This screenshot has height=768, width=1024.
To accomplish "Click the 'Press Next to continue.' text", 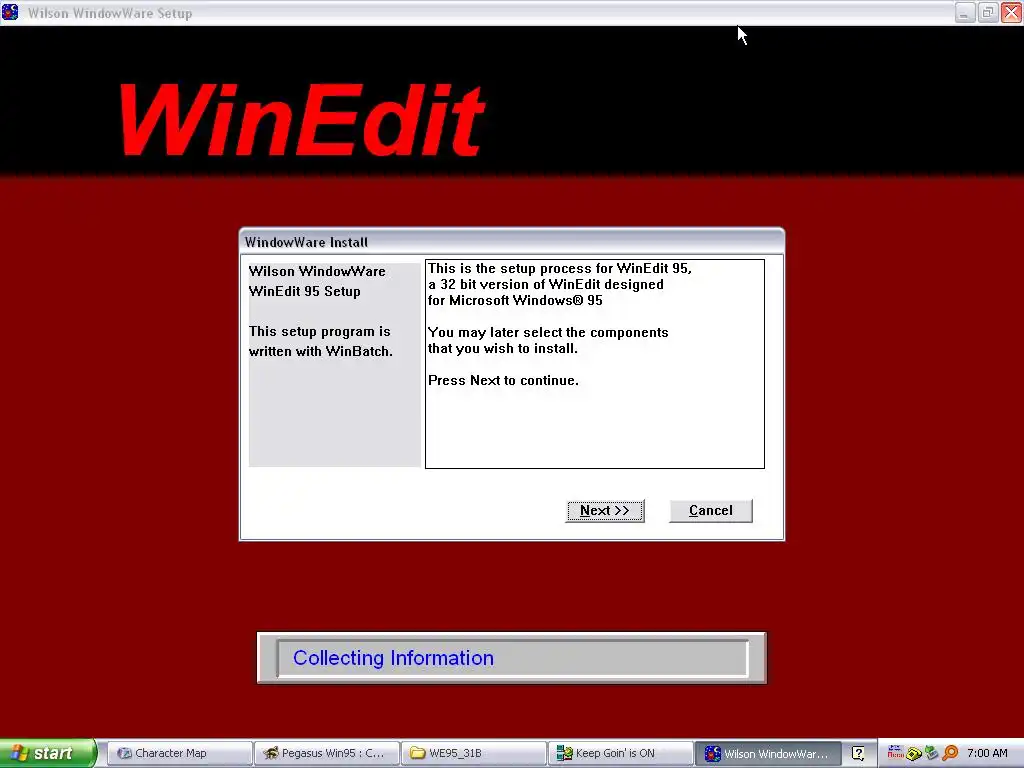I will tap(503, 380).
